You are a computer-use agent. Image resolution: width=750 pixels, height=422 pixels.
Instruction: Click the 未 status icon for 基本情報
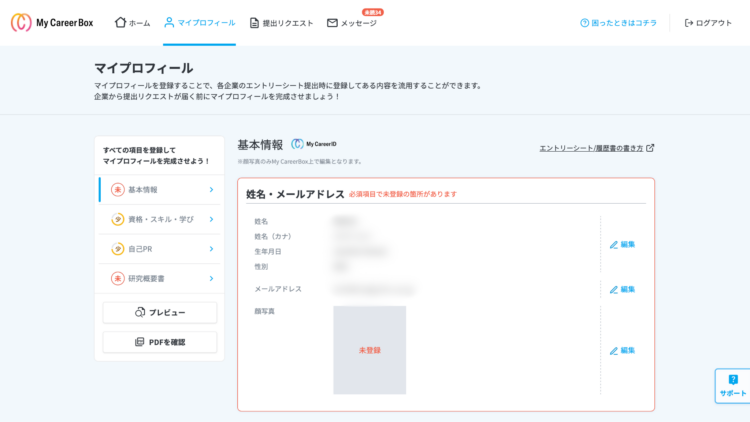coord(118,189)
